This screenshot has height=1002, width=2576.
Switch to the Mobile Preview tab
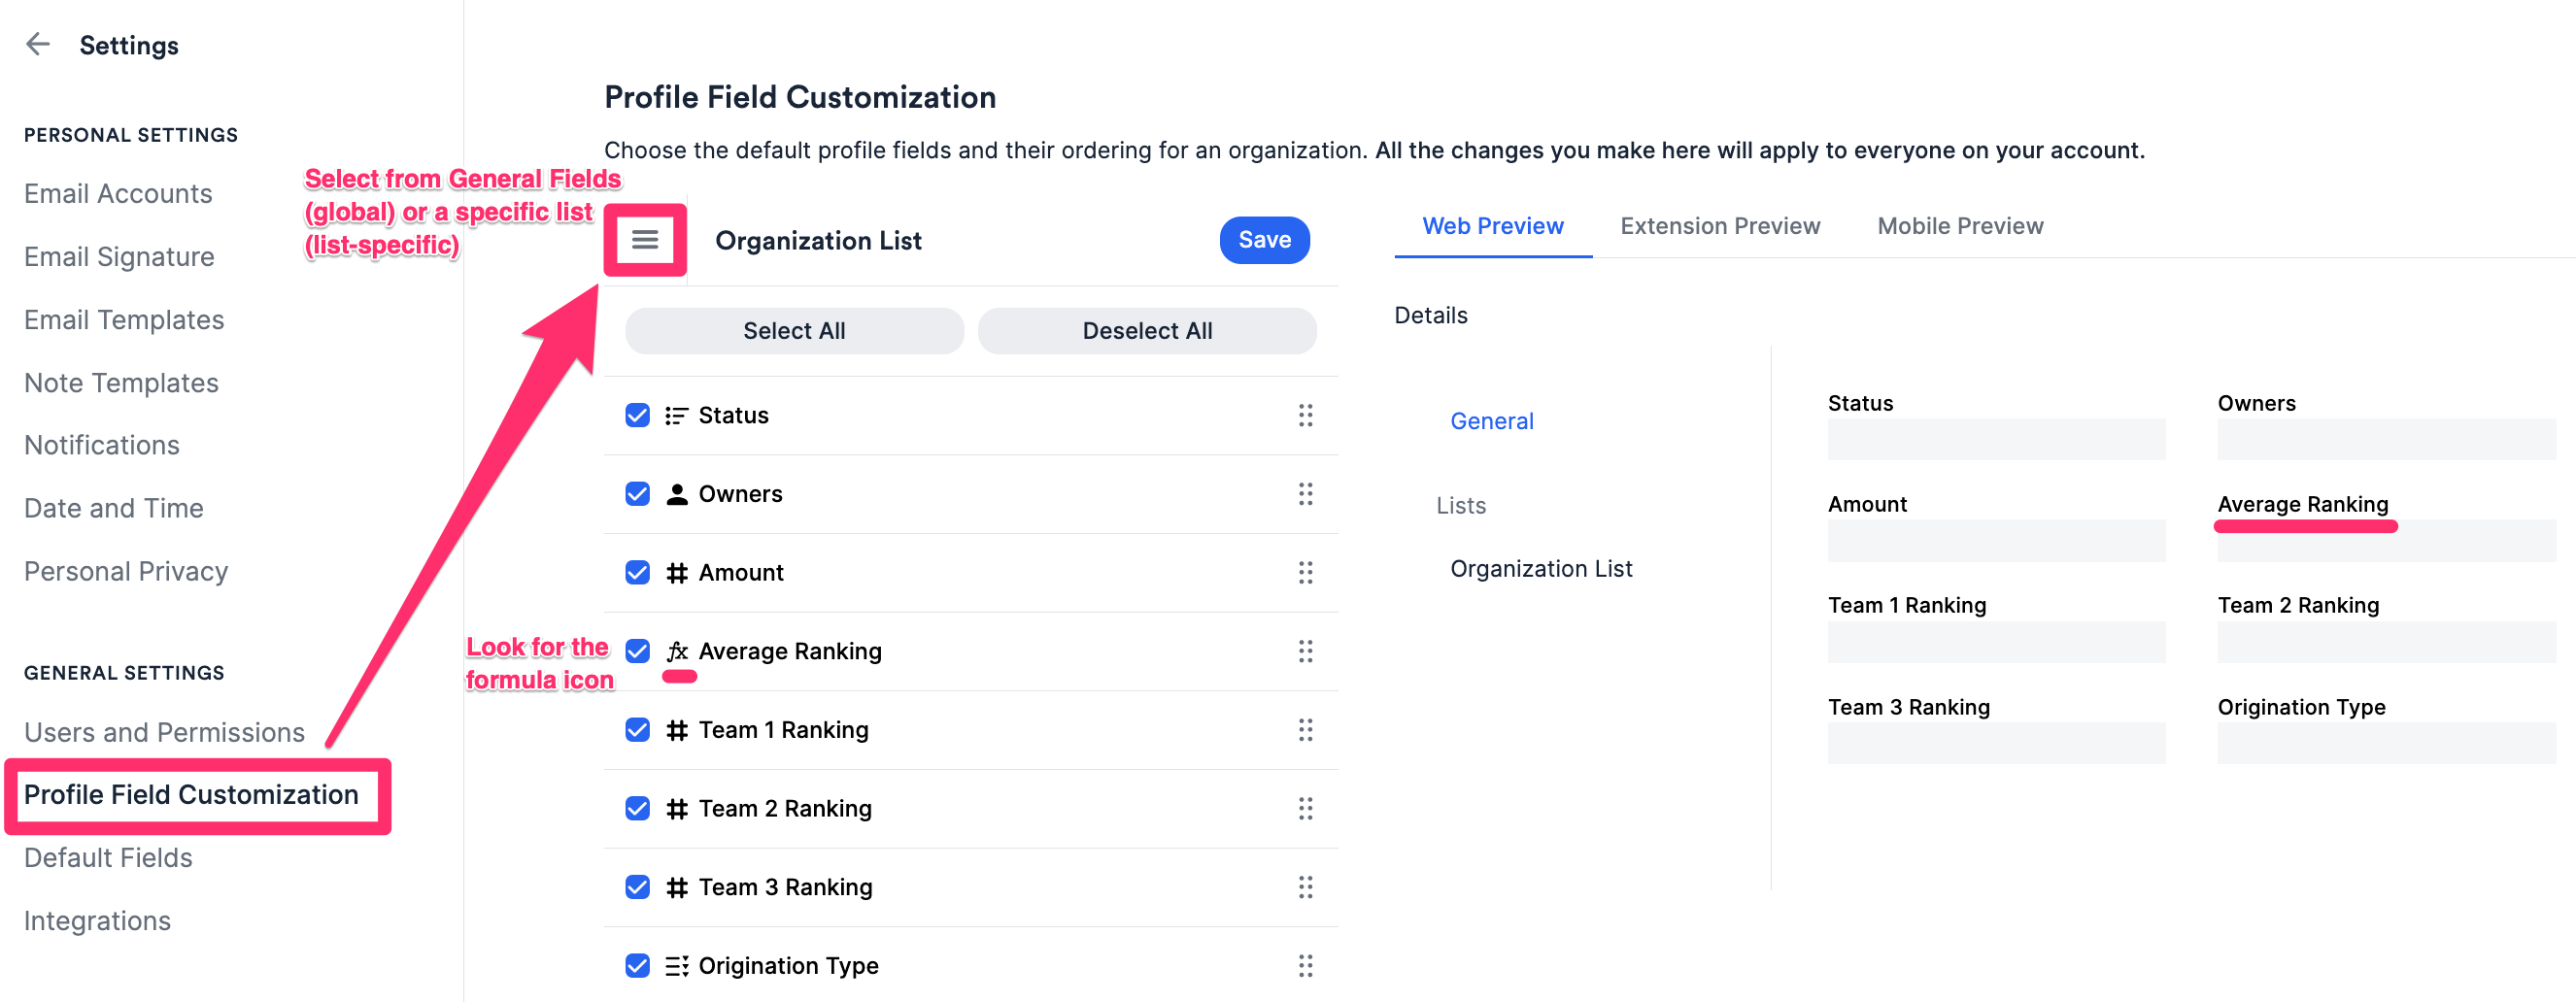[1960, 226]
